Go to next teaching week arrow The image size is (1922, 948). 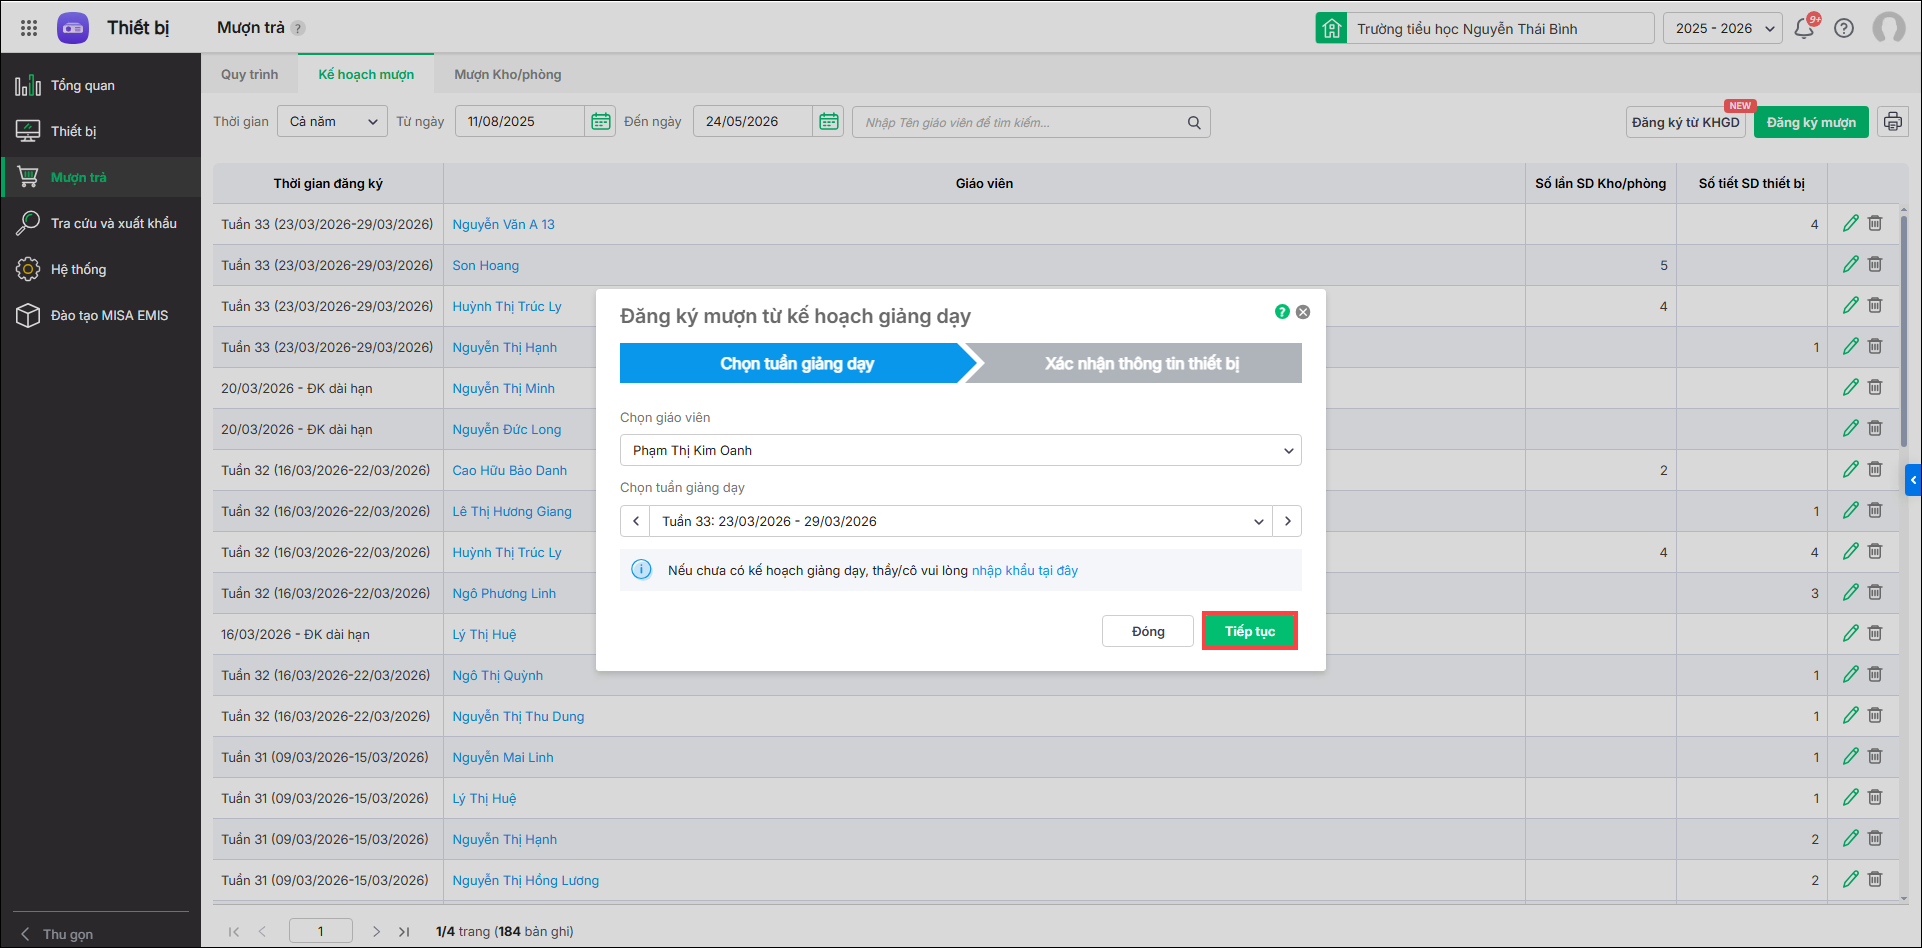click(1287, 521)
